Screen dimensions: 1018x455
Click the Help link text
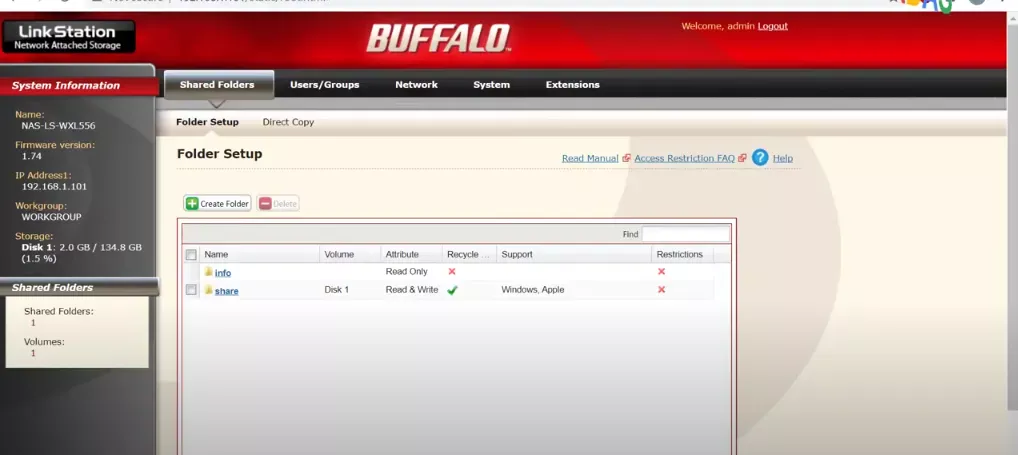783,158
